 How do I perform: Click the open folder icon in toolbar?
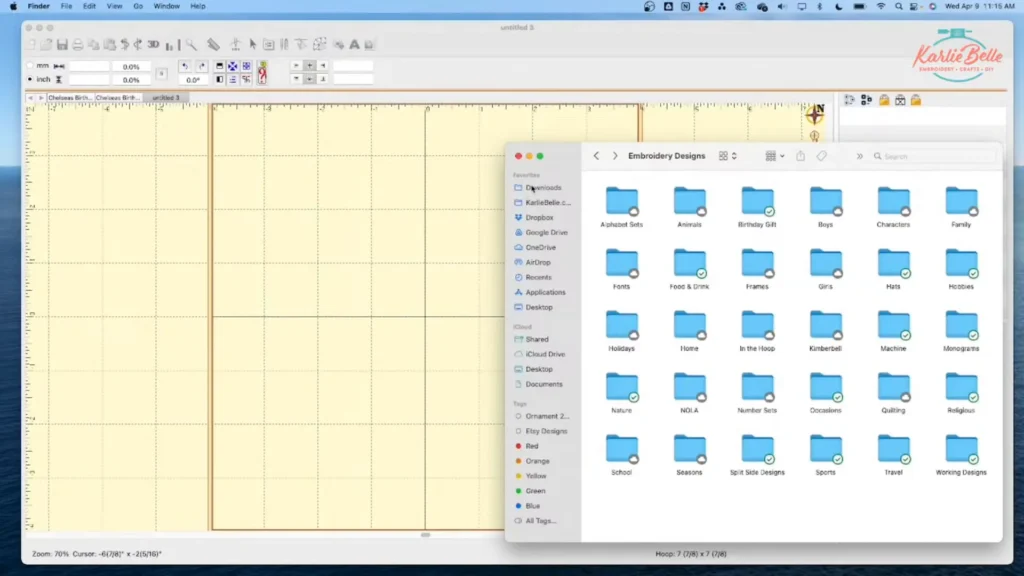pyautogui.click(x=46, y=45)
